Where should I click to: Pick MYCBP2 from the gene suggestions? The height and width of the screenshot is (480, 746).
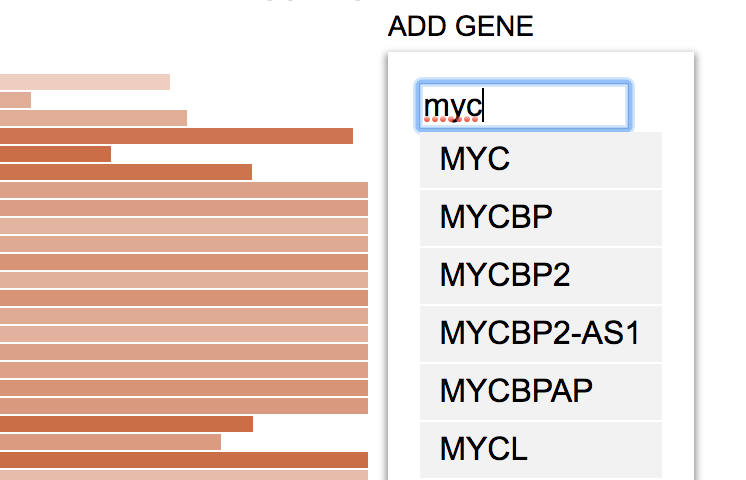coord(540,276)
